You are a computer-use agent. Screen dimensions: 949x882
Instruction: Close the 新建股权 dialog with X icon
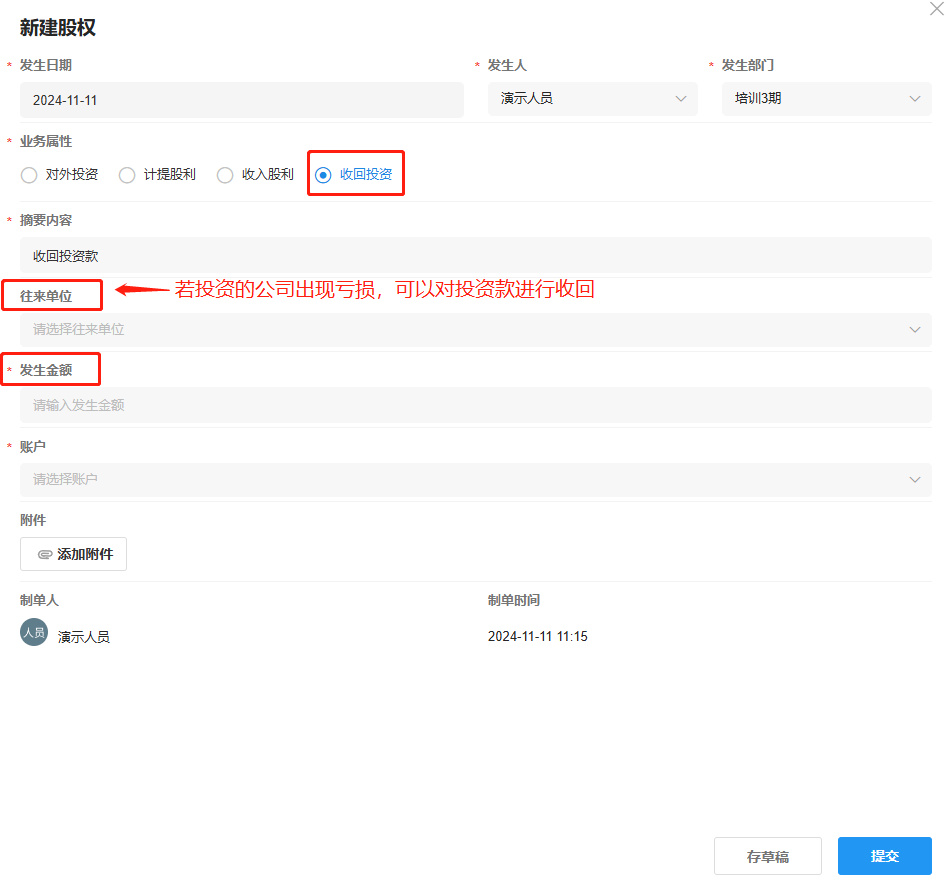[x=936, y=8]
